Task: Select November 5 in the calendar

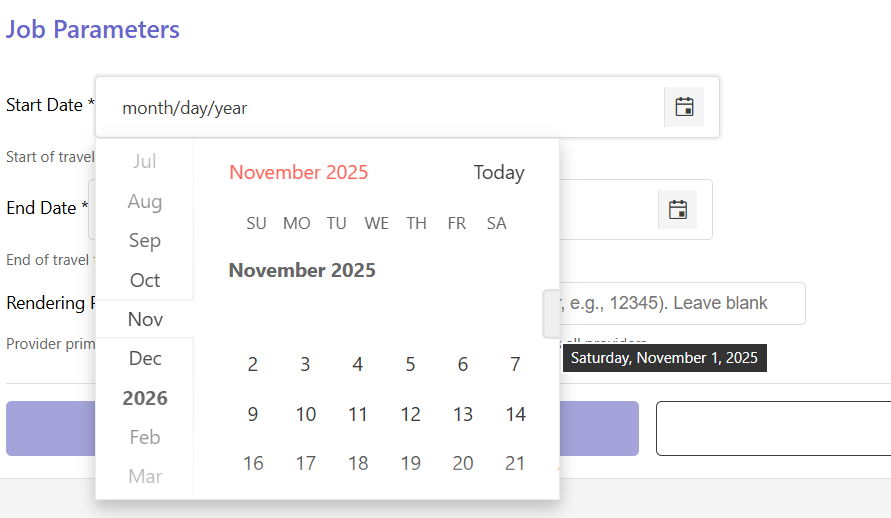Action: 410,365
